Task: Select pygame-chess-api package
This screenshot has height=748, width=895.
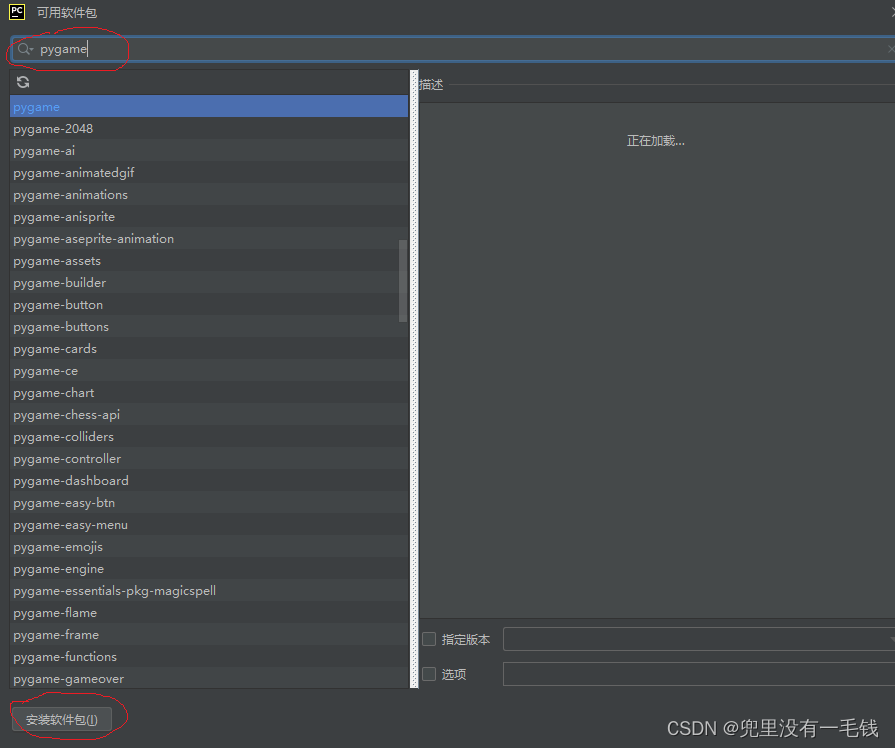Action: tap(209, 415)
